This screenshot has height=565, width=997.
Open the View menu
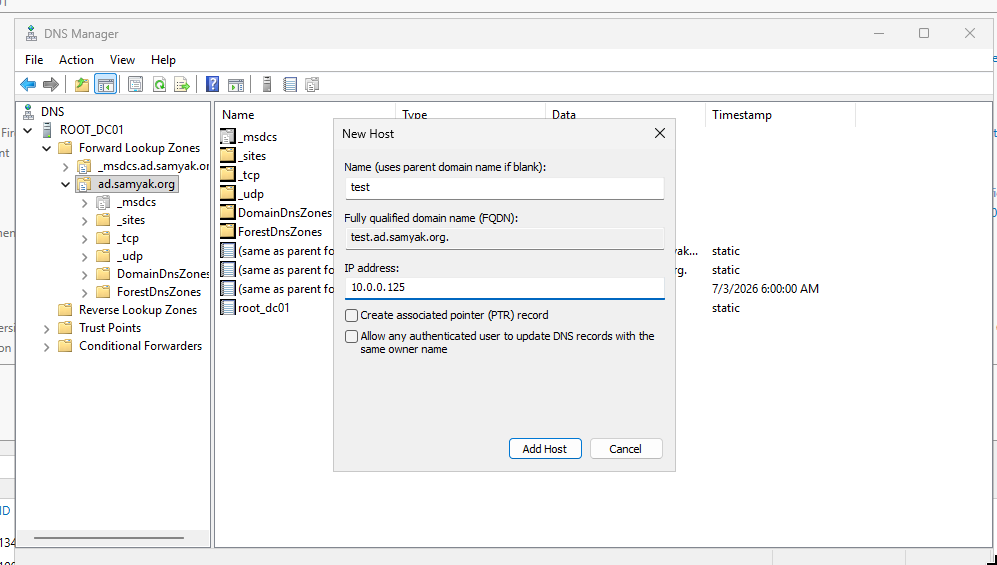coord(122,60)
